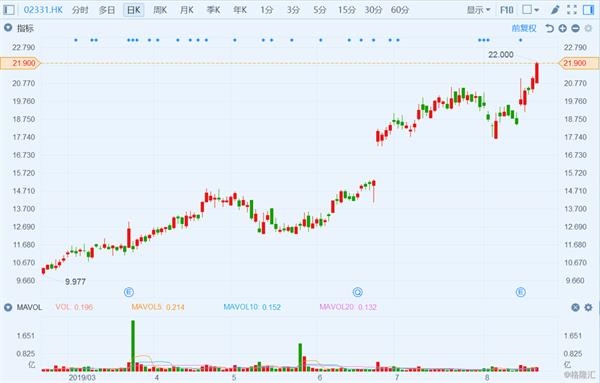Viewport: 600px width, 383px height.
Task: Click the 2019/03 date axis label
Action: [82, 378]
